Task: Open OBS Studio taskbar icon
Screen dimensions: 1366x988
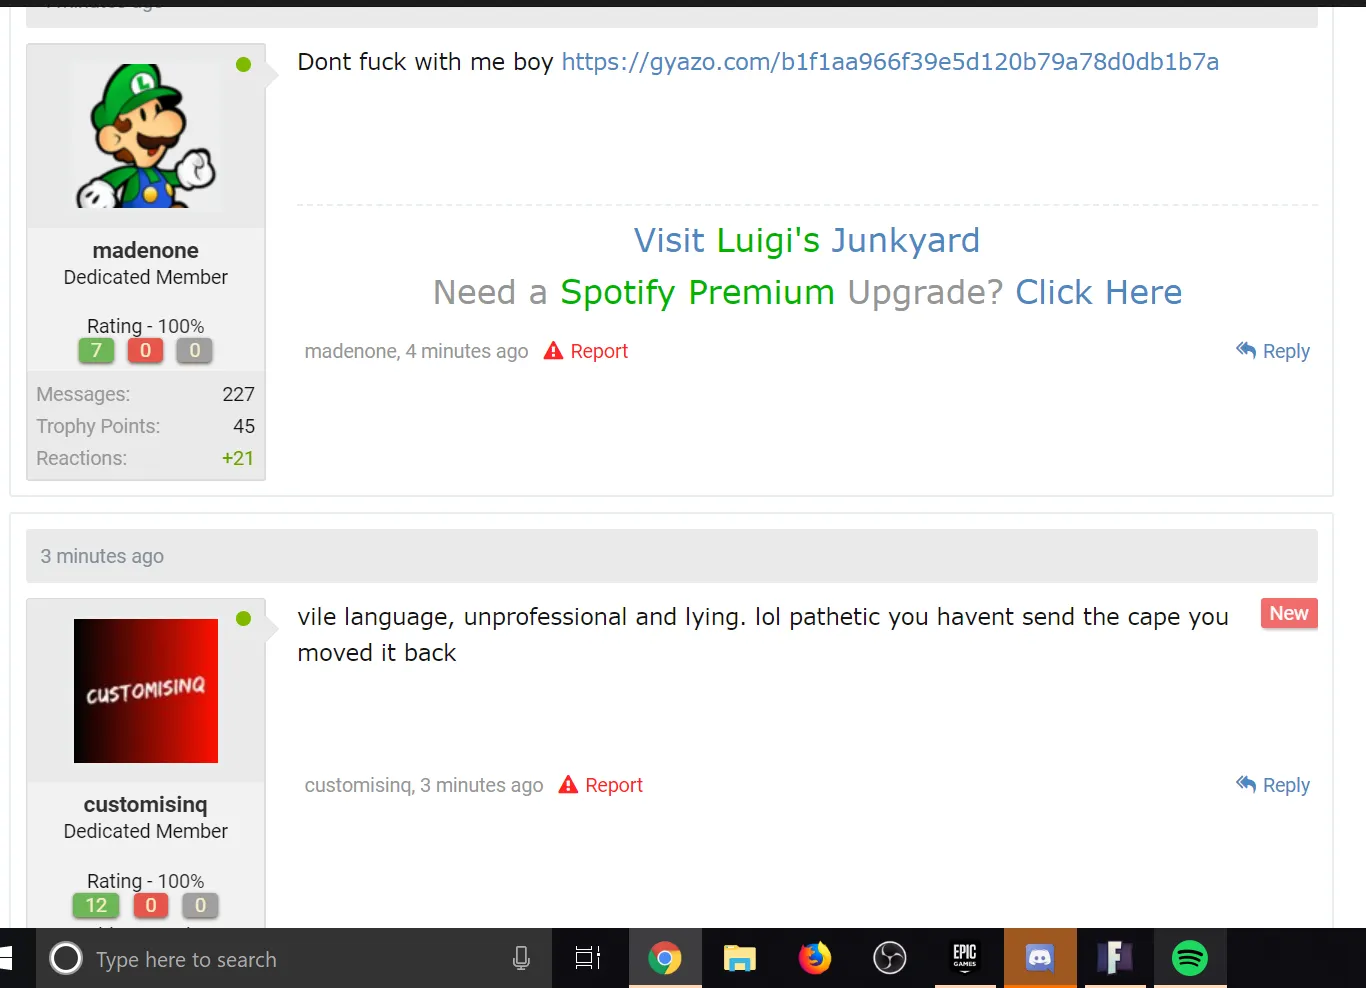Action: [890, 958]
